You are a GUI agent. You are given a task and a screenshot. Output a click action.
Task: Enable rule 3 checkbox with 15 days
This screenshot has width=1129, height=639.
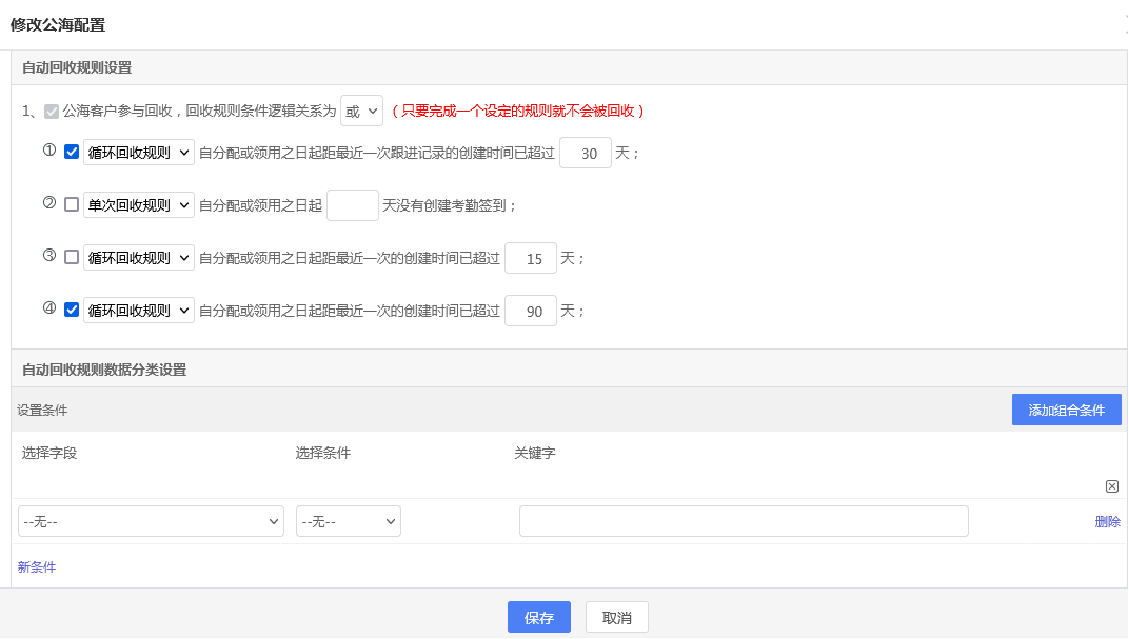(x=72, y=257)
